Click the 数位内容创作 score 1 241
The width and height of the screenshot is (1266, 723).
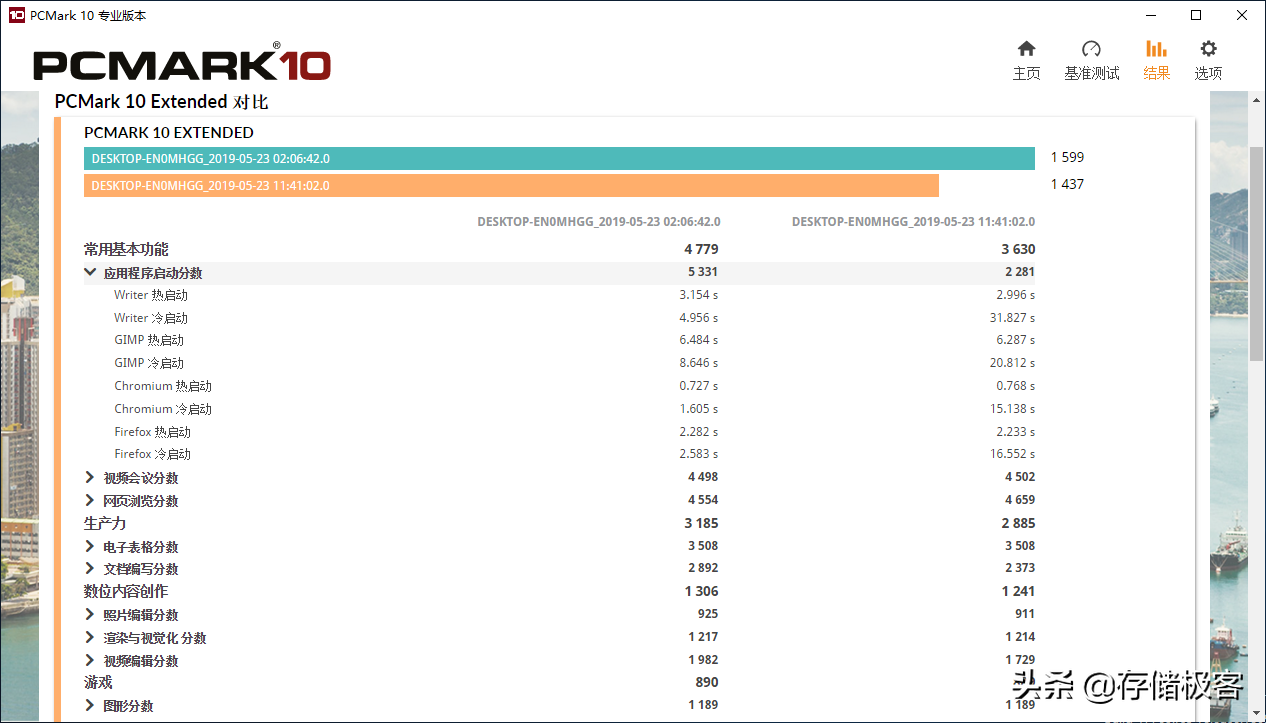pos(1018,591)
